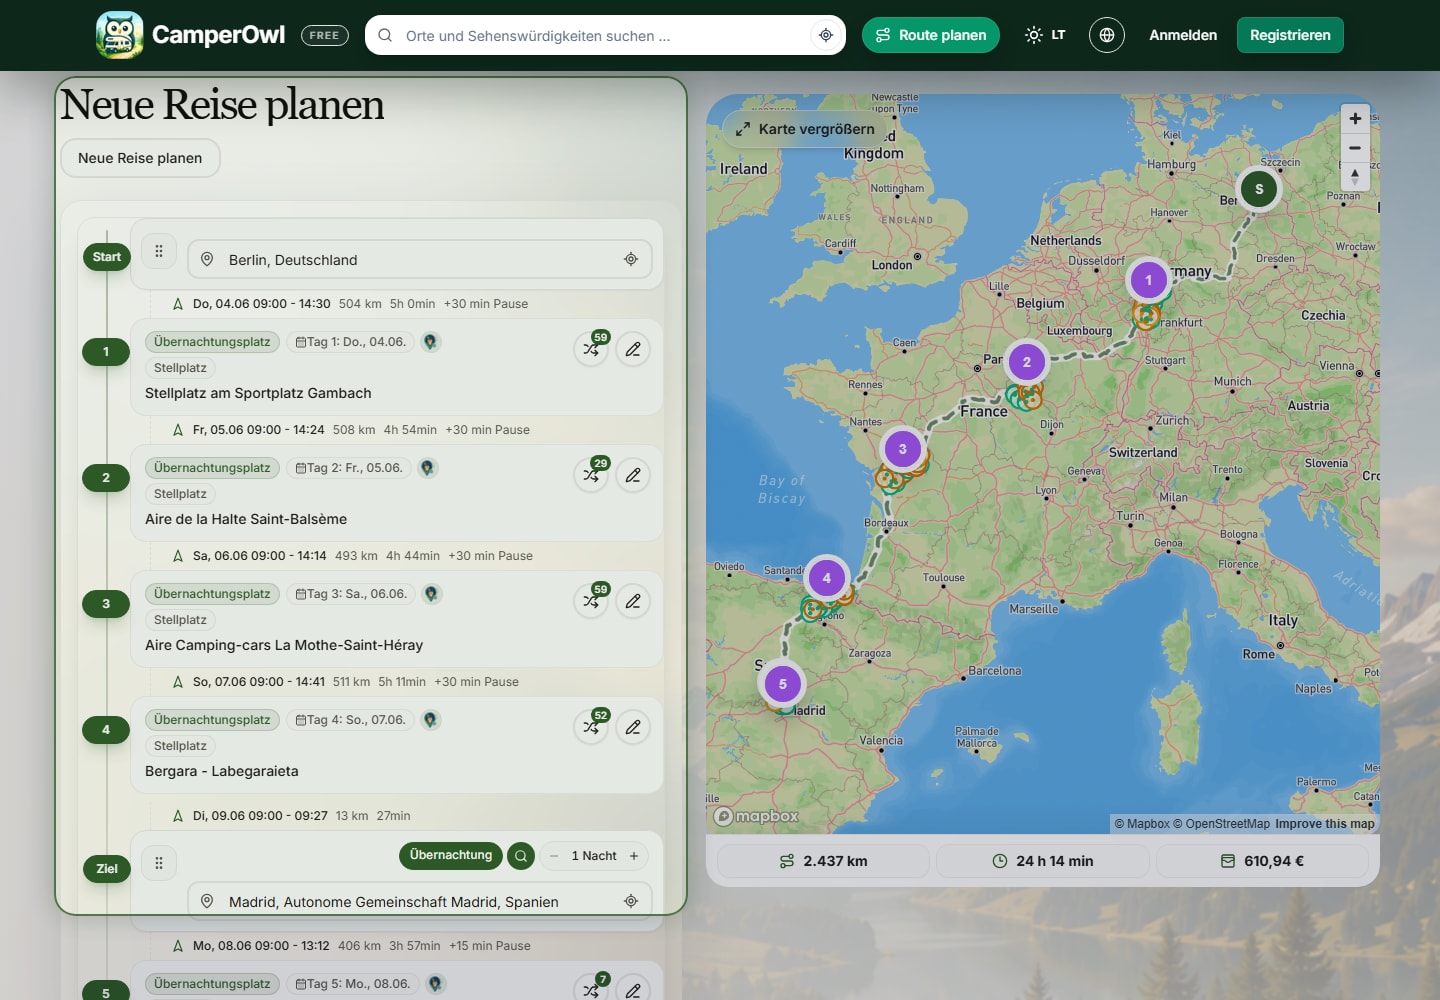The width and height of the screenshot is (1440, 1000).
Task: Shuffle alternatives for Bergara - Labegaraieta
Action: [x=592, y=727]
